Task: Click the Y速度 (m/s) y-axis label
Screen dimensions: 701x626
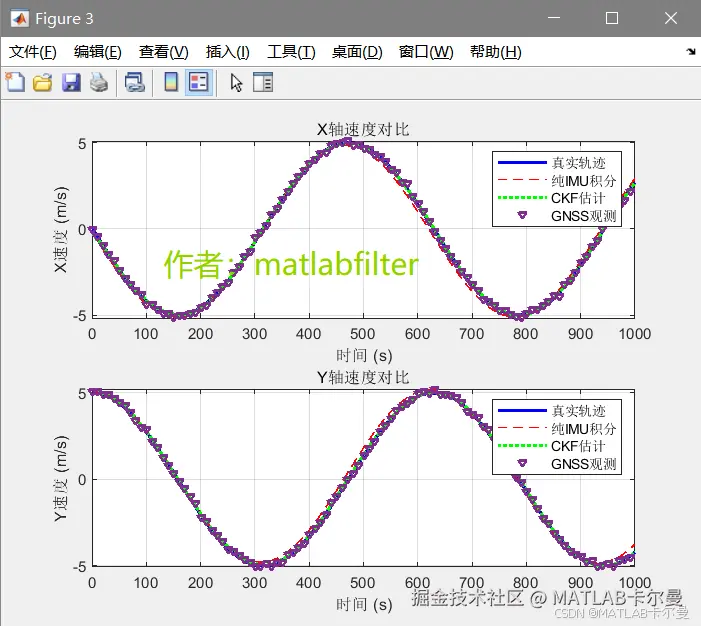Action: tap(61, 478)
